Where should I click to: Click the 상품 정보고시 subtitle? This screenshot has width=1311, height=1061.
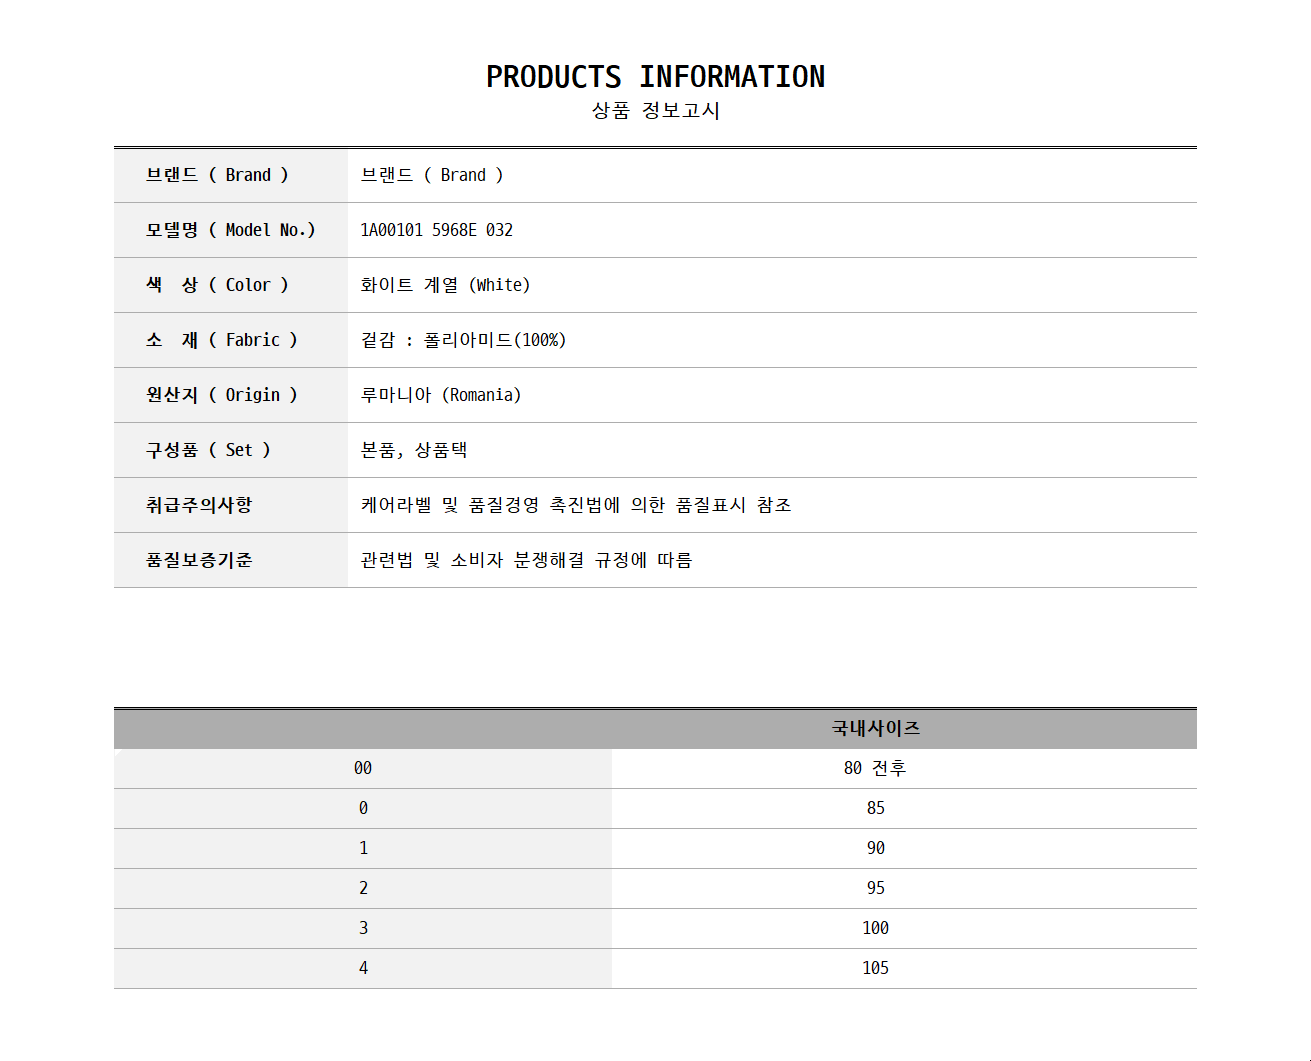[x=655, y=111]
